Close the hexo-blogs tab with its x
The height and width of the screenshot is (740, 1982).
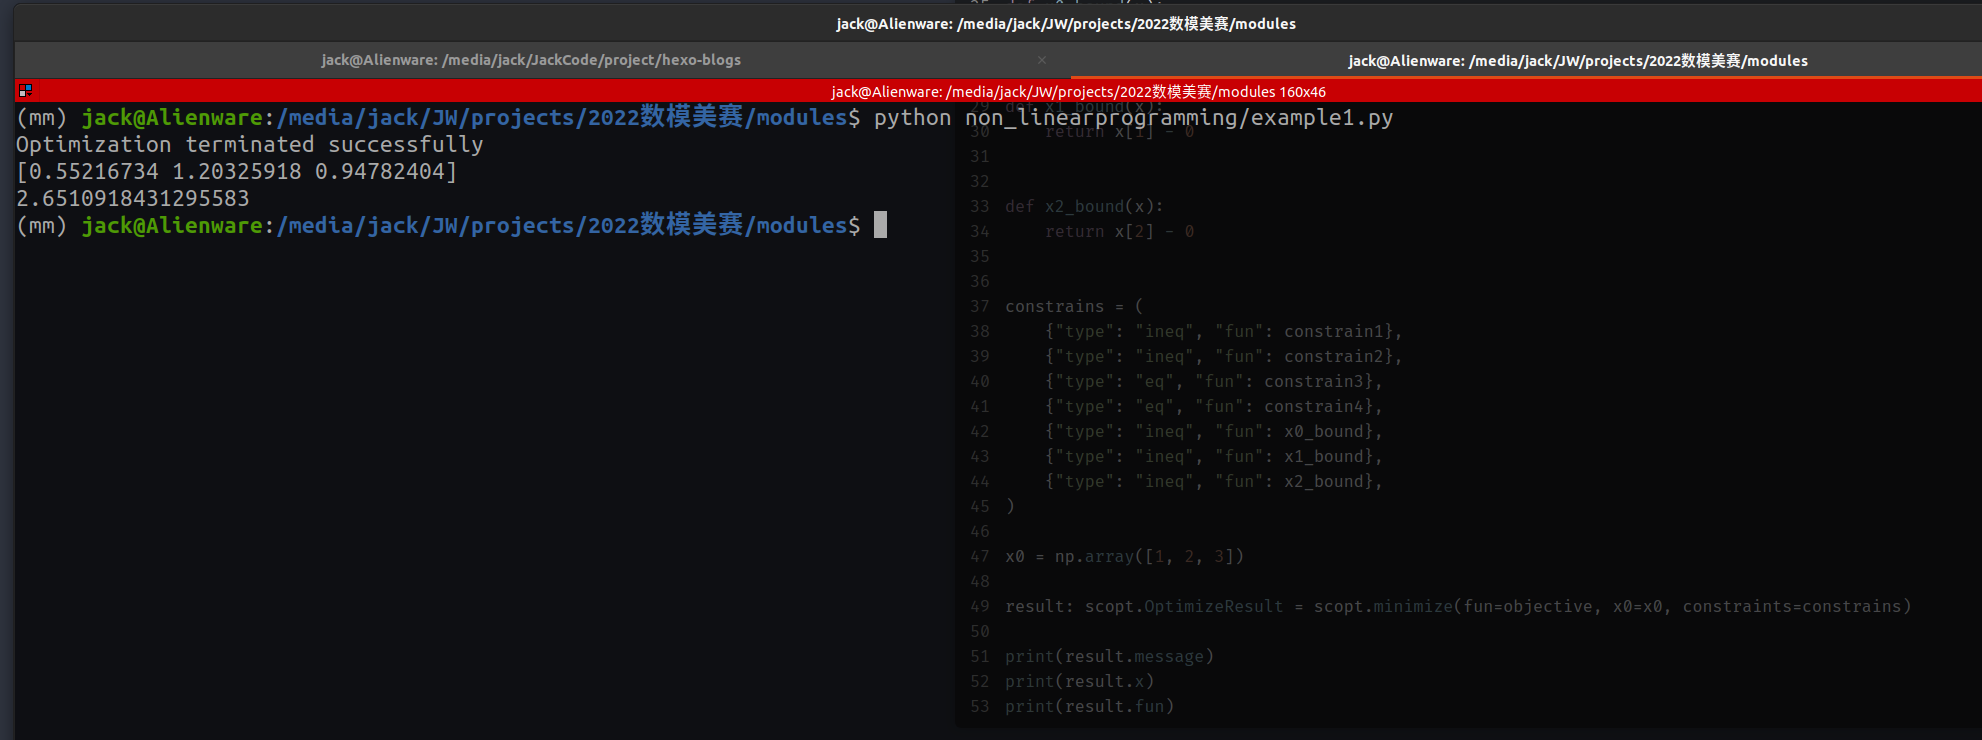click(x=1041, y=60)
